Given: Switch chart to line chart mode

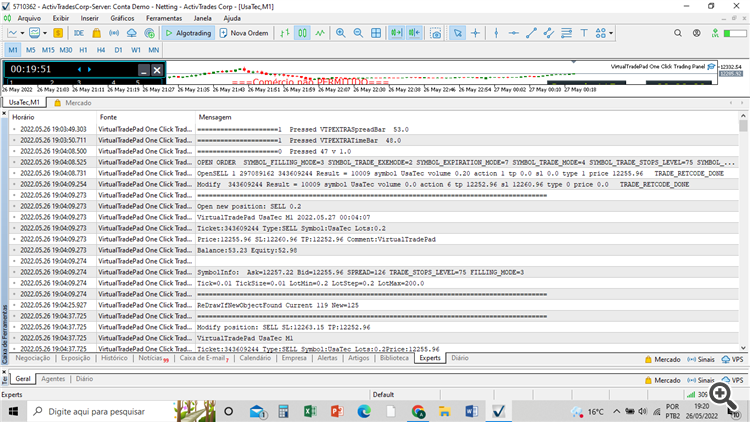Looking at the screenshot, I should 320,33.
